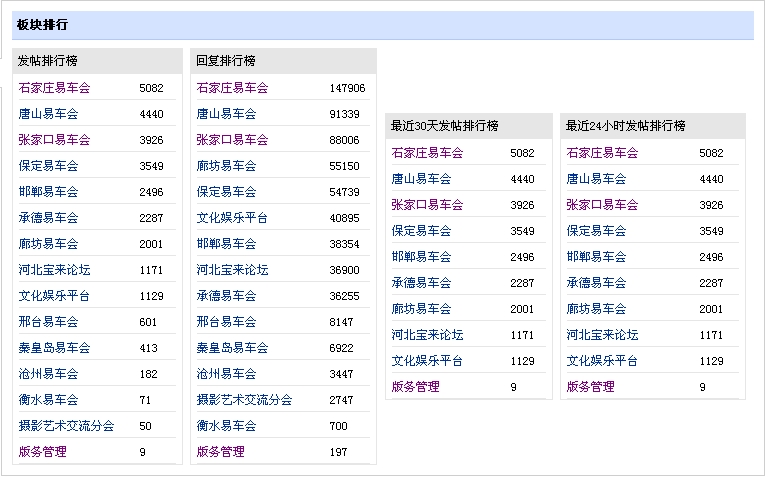Screen dimensions: 771x483
Task: Open 承德易车会 in 发帖排行榜
Action: pos(49,218)
